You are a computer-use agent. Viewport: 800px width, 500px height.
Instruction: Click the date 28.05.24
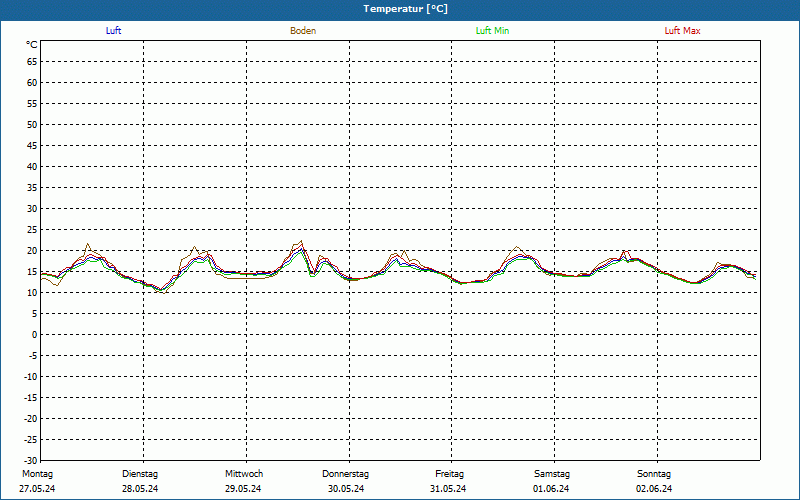click(140, 489)
